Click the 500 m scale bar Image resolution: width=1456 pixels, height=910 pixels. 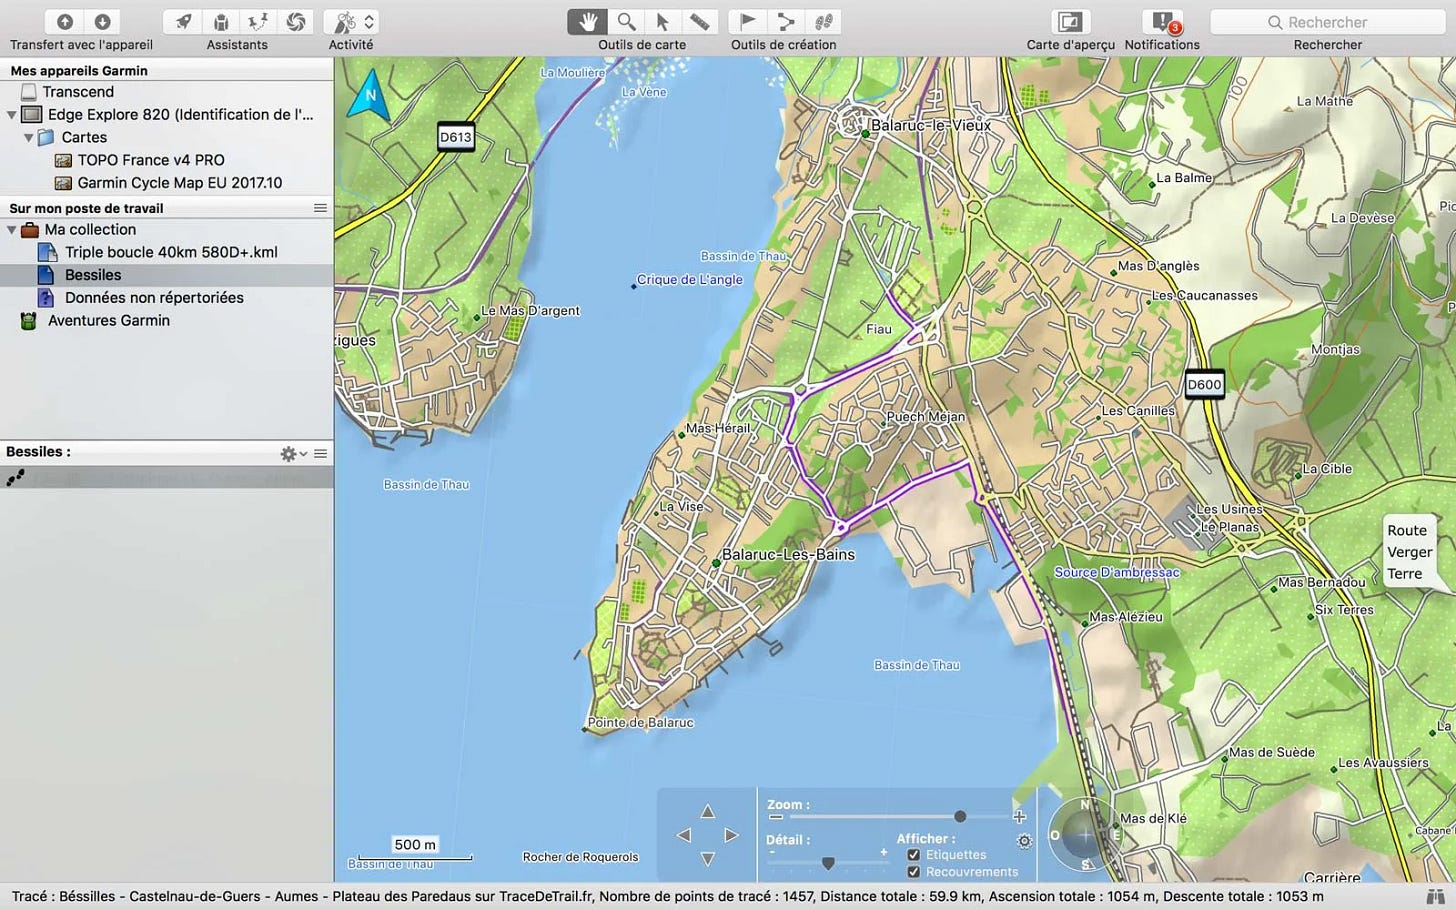coord(415,848)
